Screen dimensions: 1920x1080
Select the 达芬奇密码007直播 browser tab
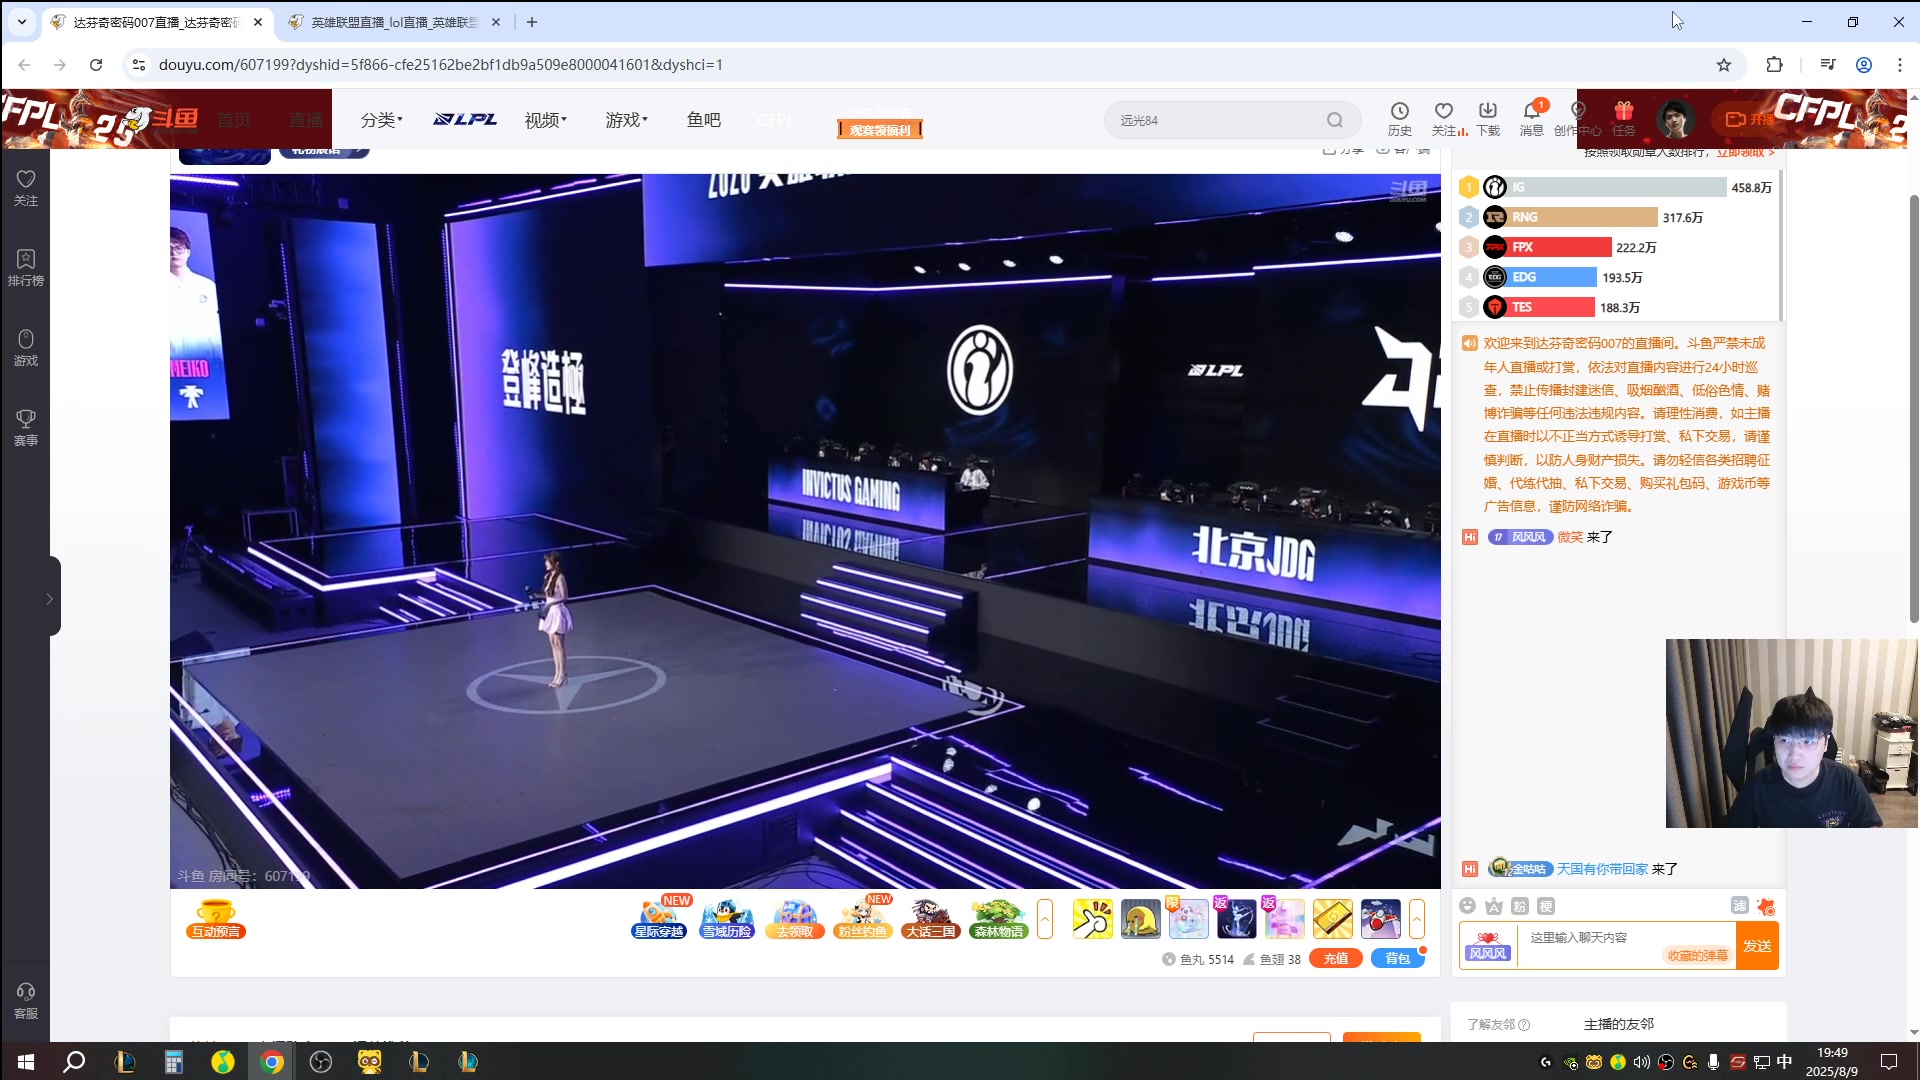tap(157, 22)
